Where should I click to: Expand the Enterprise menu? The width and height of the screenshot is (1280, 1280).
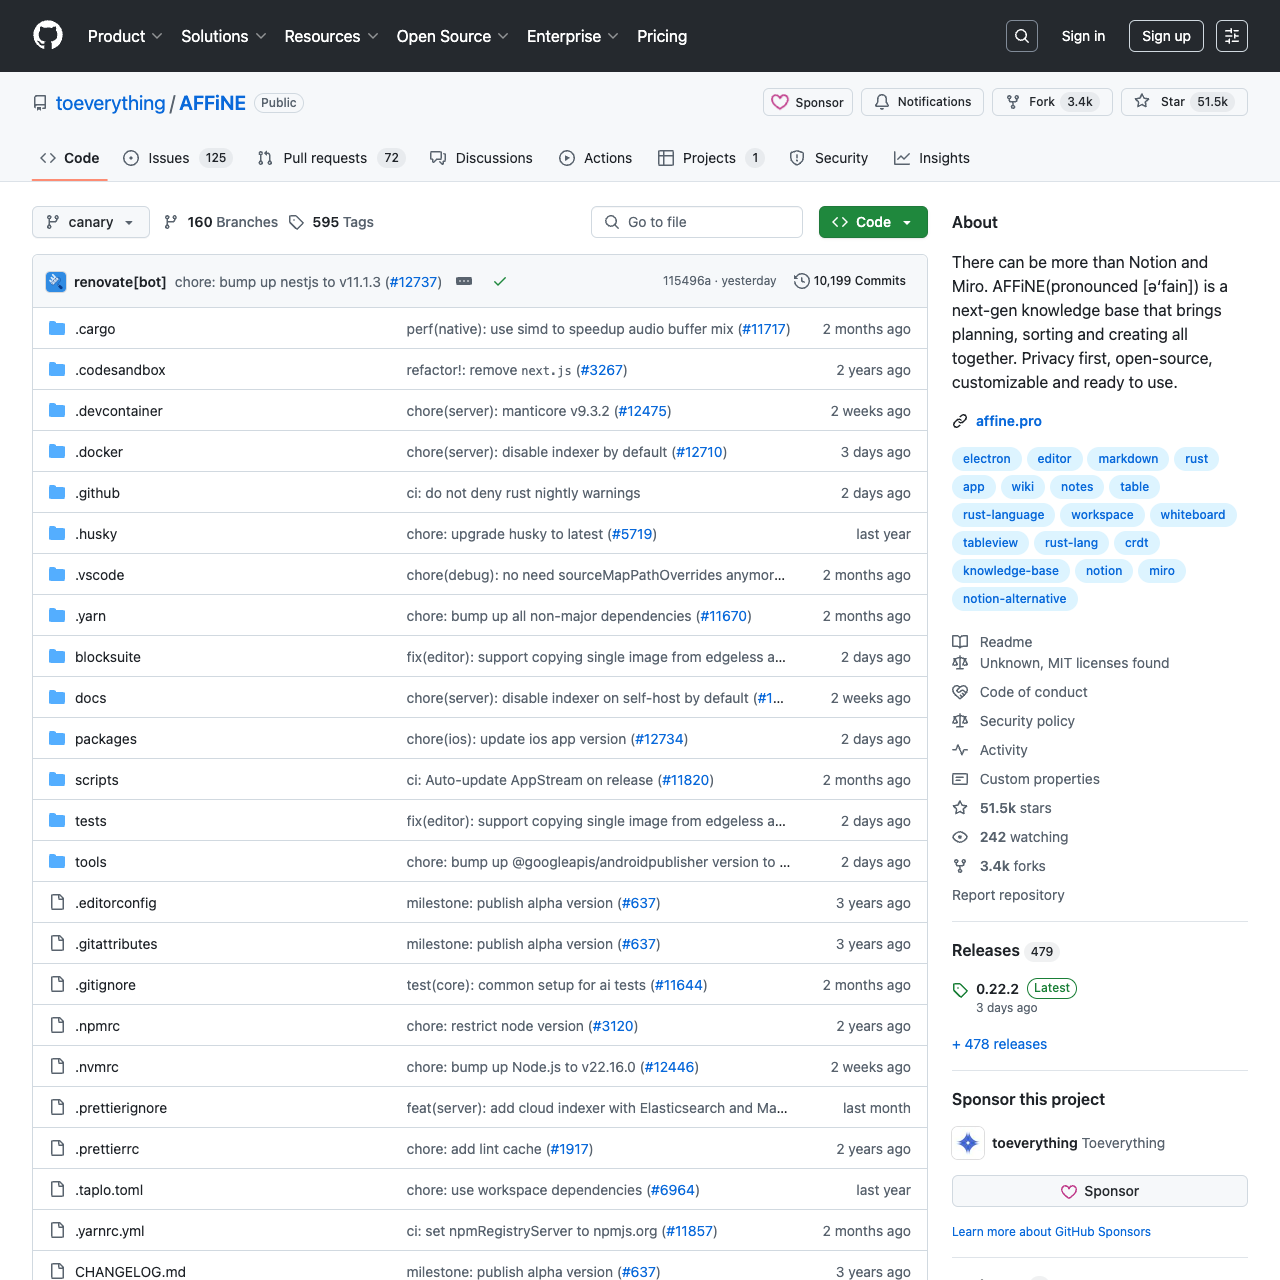[x=572, y=36]
